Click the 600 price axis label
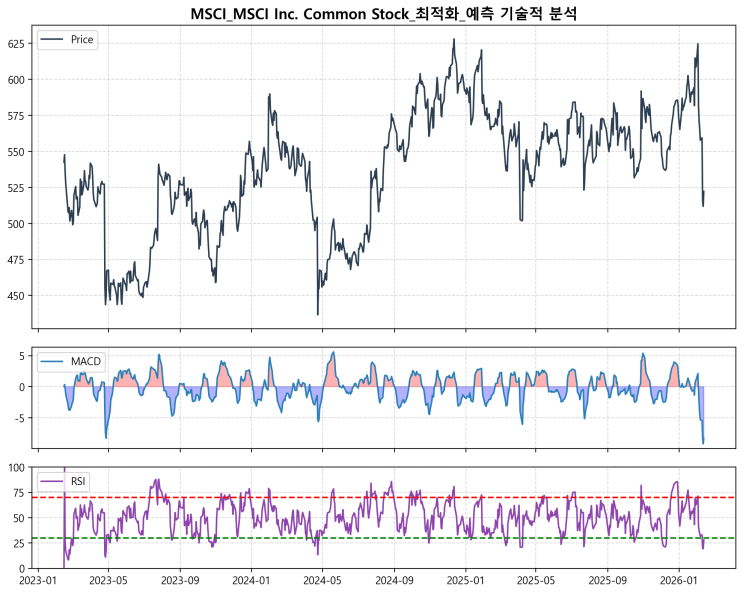Image resolution: width=743 pixels, height=594 pixels. pos(16,80)
